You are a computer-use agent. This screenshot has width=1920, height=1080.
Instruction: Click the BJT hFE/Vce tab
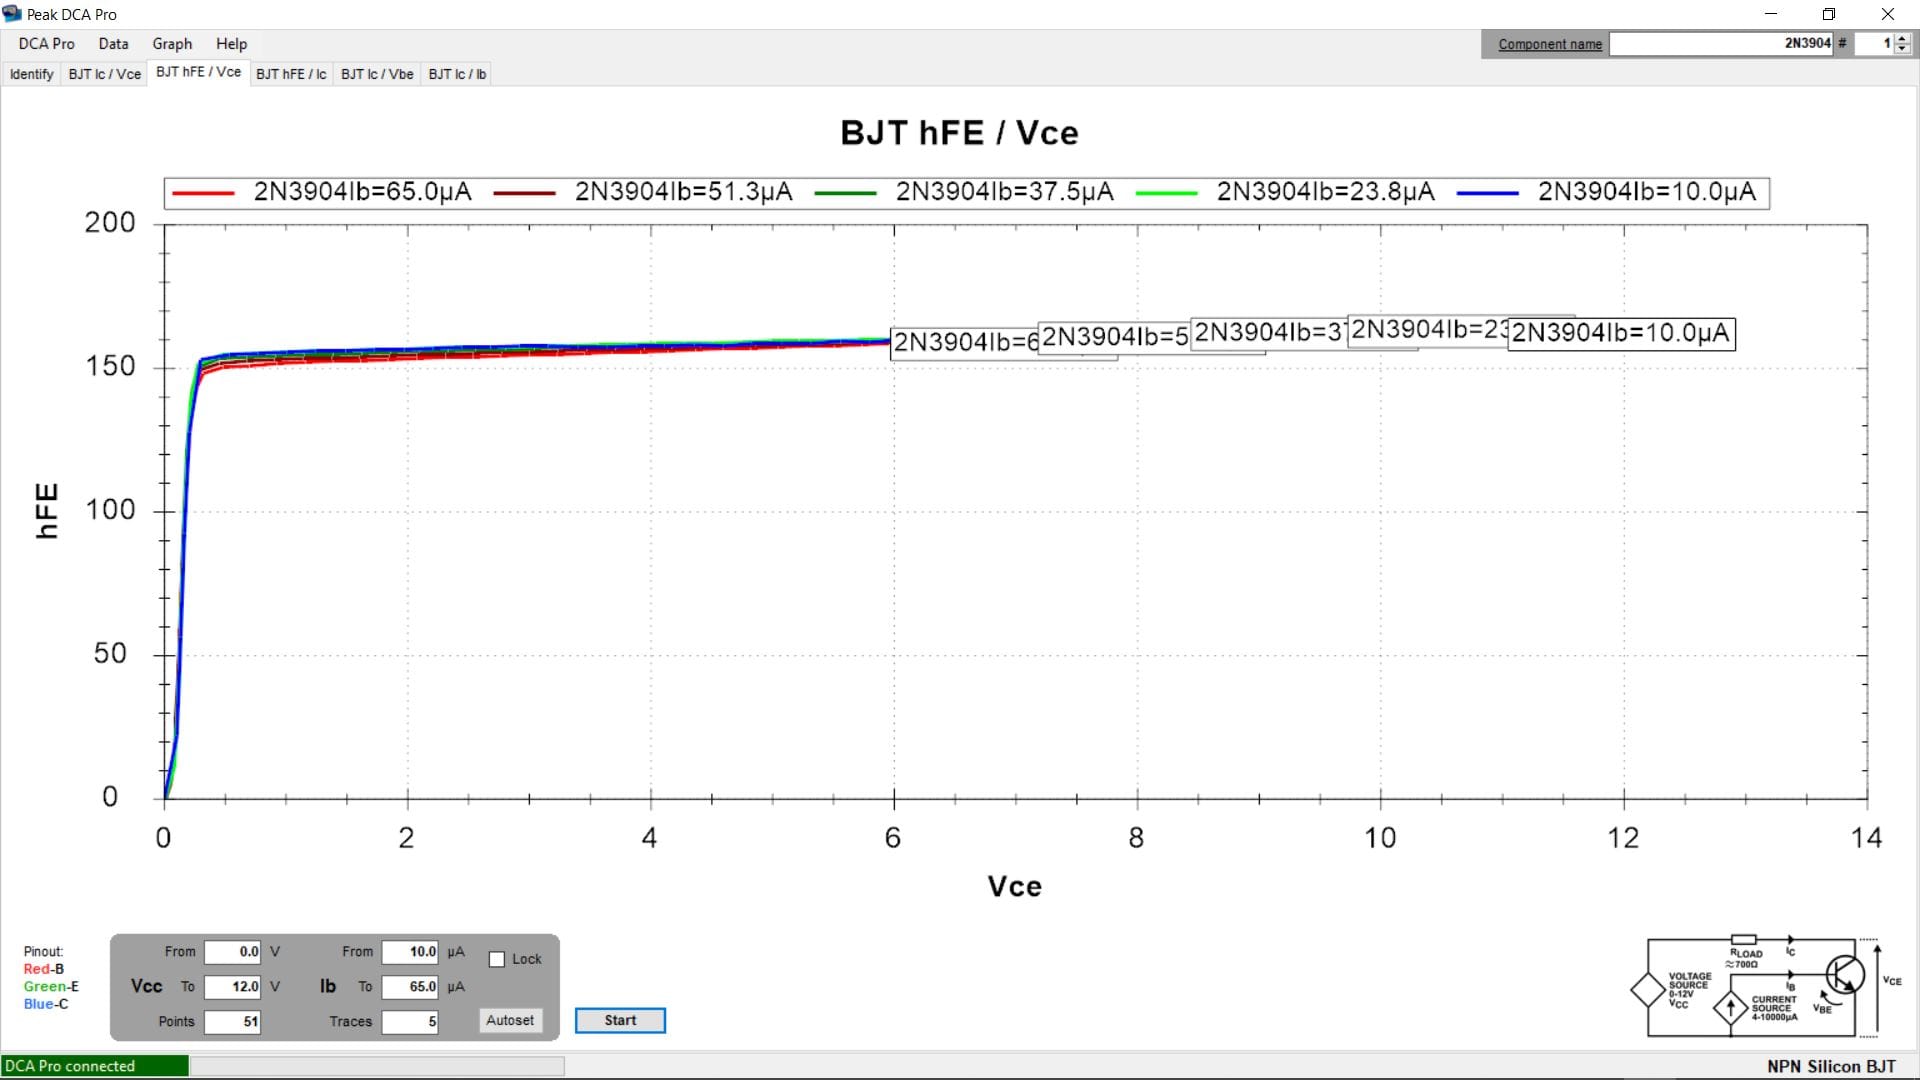tap(198, 73)
